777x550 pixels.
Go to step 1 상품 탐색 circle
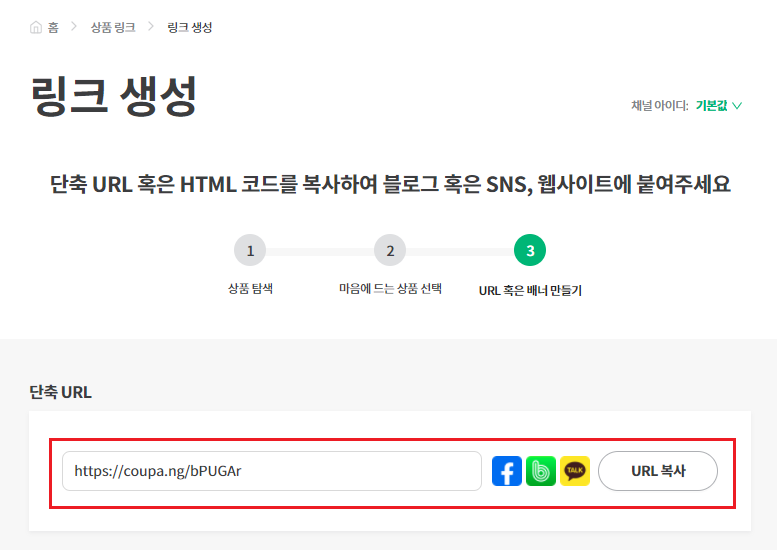250,250
